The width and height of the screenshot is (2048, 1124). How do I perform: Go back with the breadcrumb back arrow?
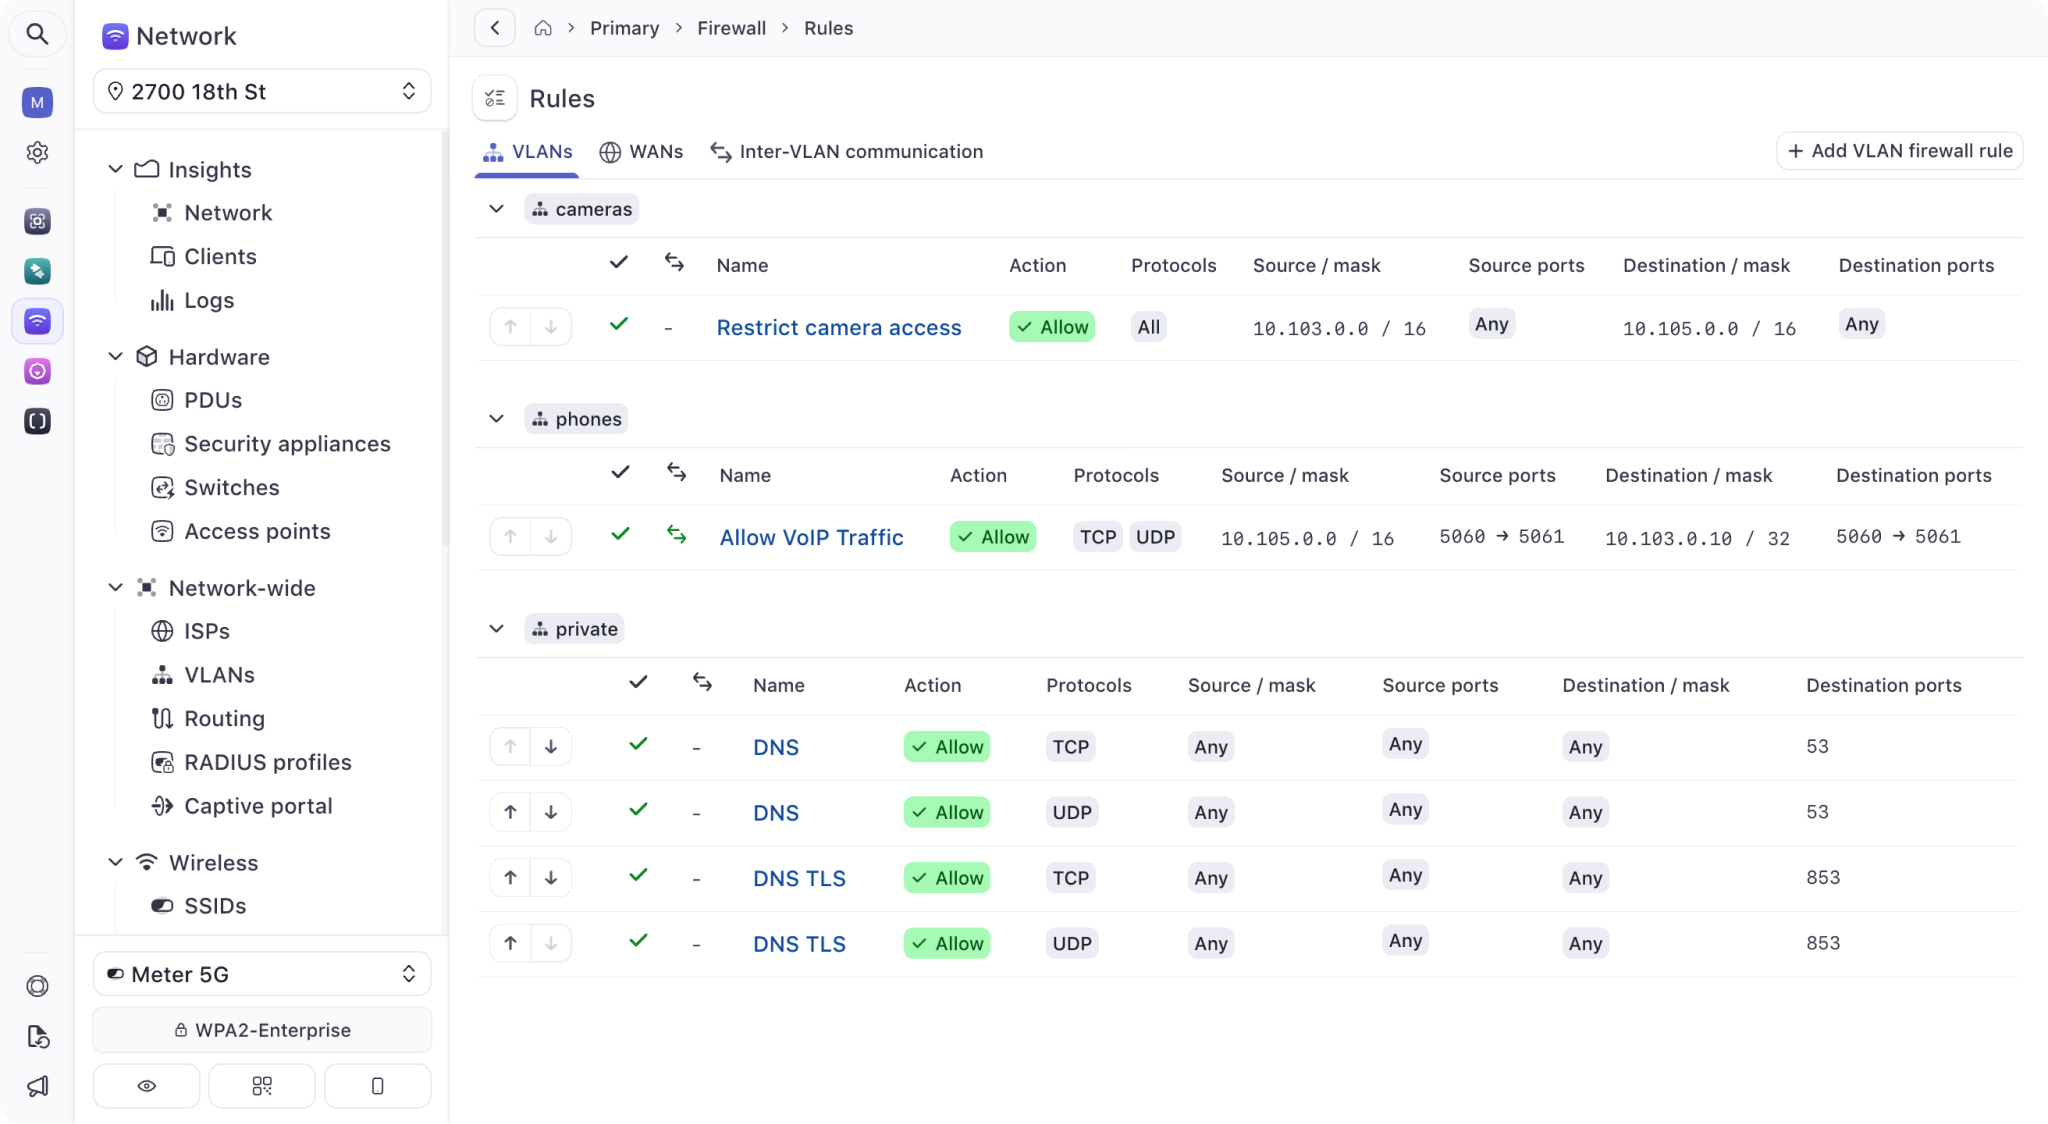click(x=495, y=28)
